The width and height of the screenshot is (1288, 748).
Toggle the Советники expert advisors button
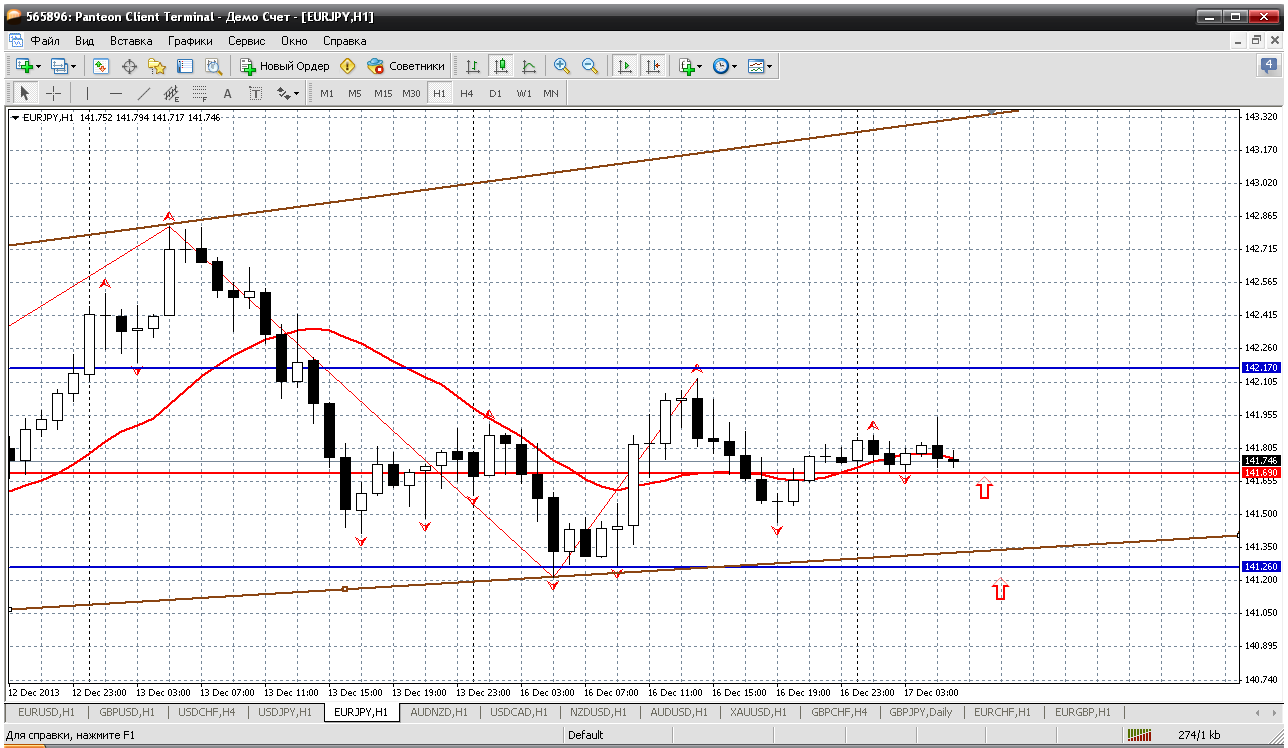[406, 66]
